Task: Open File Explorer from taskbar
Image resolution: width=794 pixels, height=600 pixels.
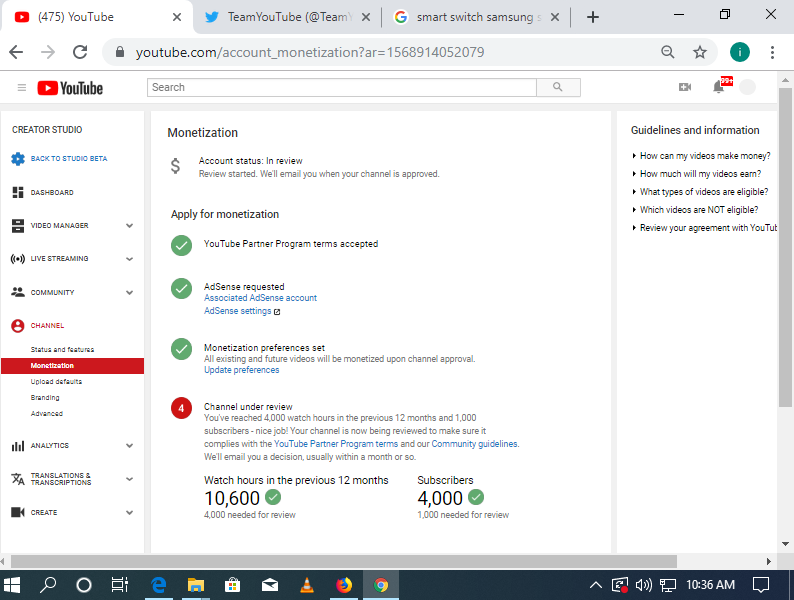Action: [195, 585]
